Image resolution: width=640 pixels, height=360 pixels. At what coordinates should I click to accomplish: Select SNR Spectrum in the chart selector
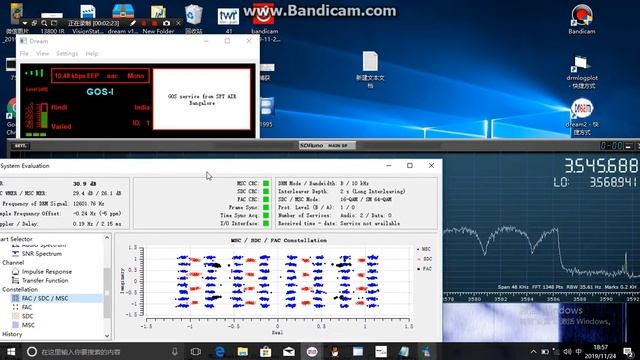[41, 253]
